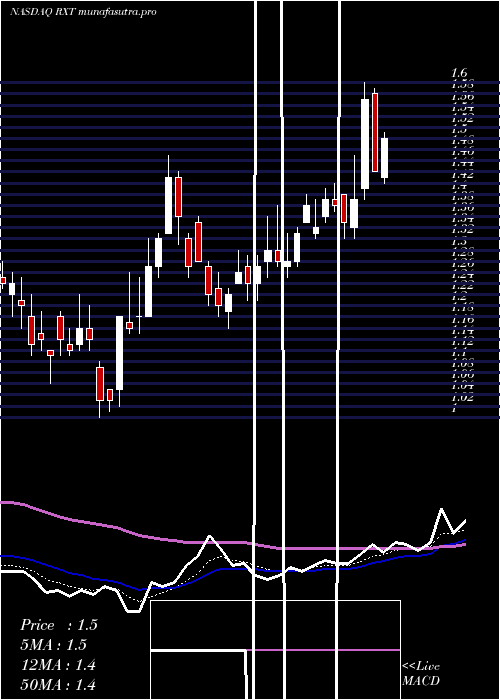
Task: Click the '50MA : 1.4' value
Action: click(58, 684)
